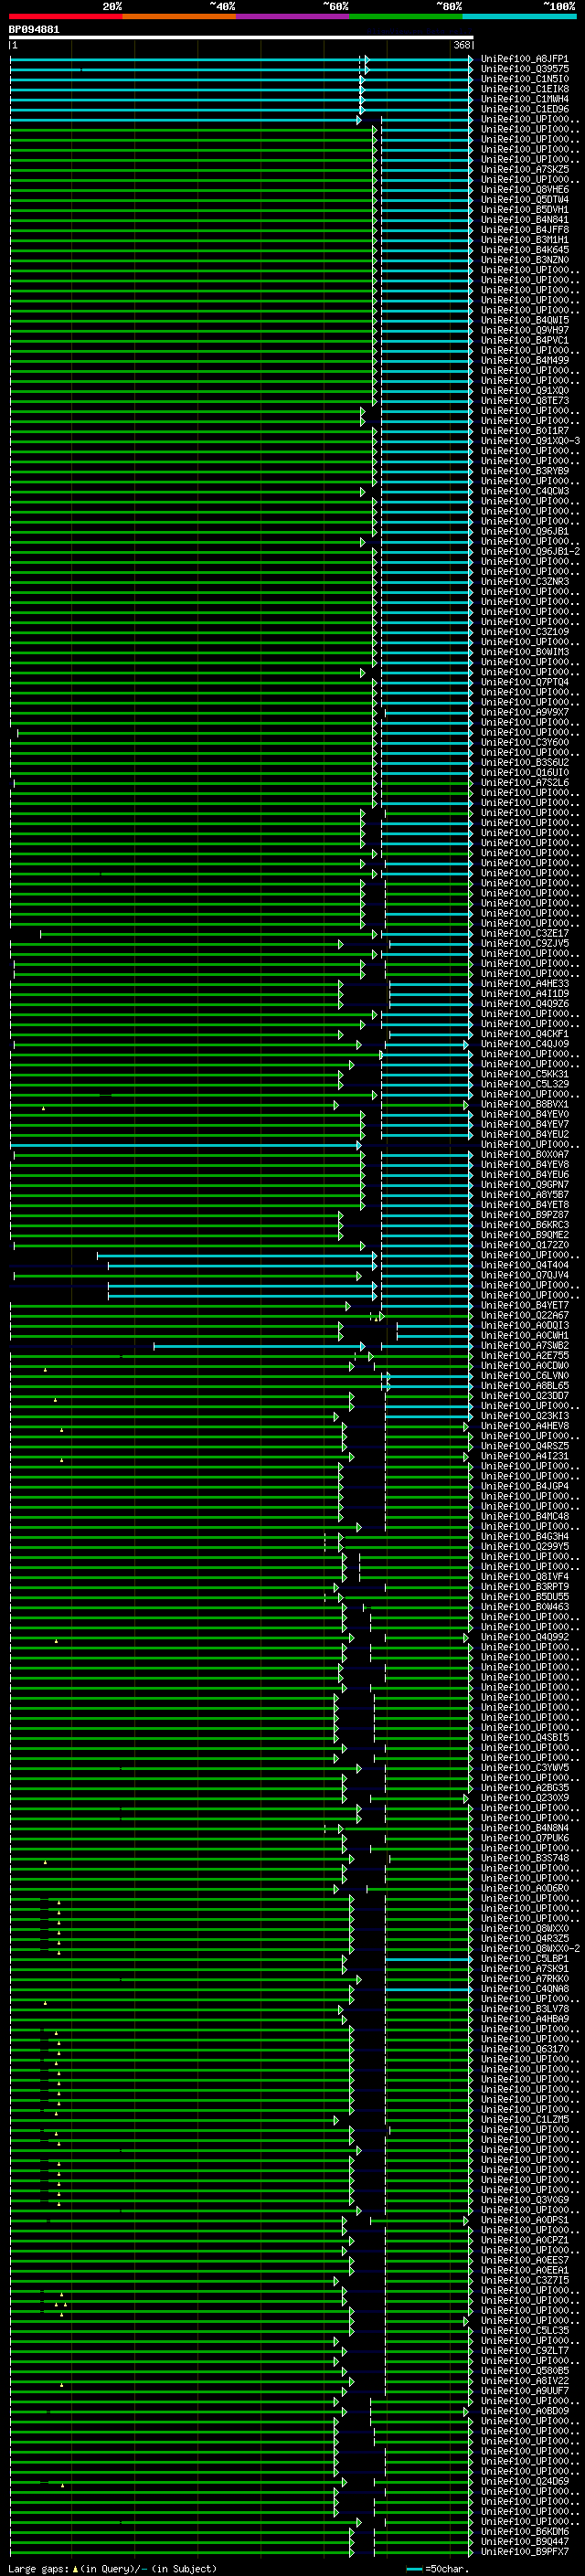Select hit UniRef100_A2E755
Image resolution: width=585 pixels, height=2576 pixels.
(525, 1356)
